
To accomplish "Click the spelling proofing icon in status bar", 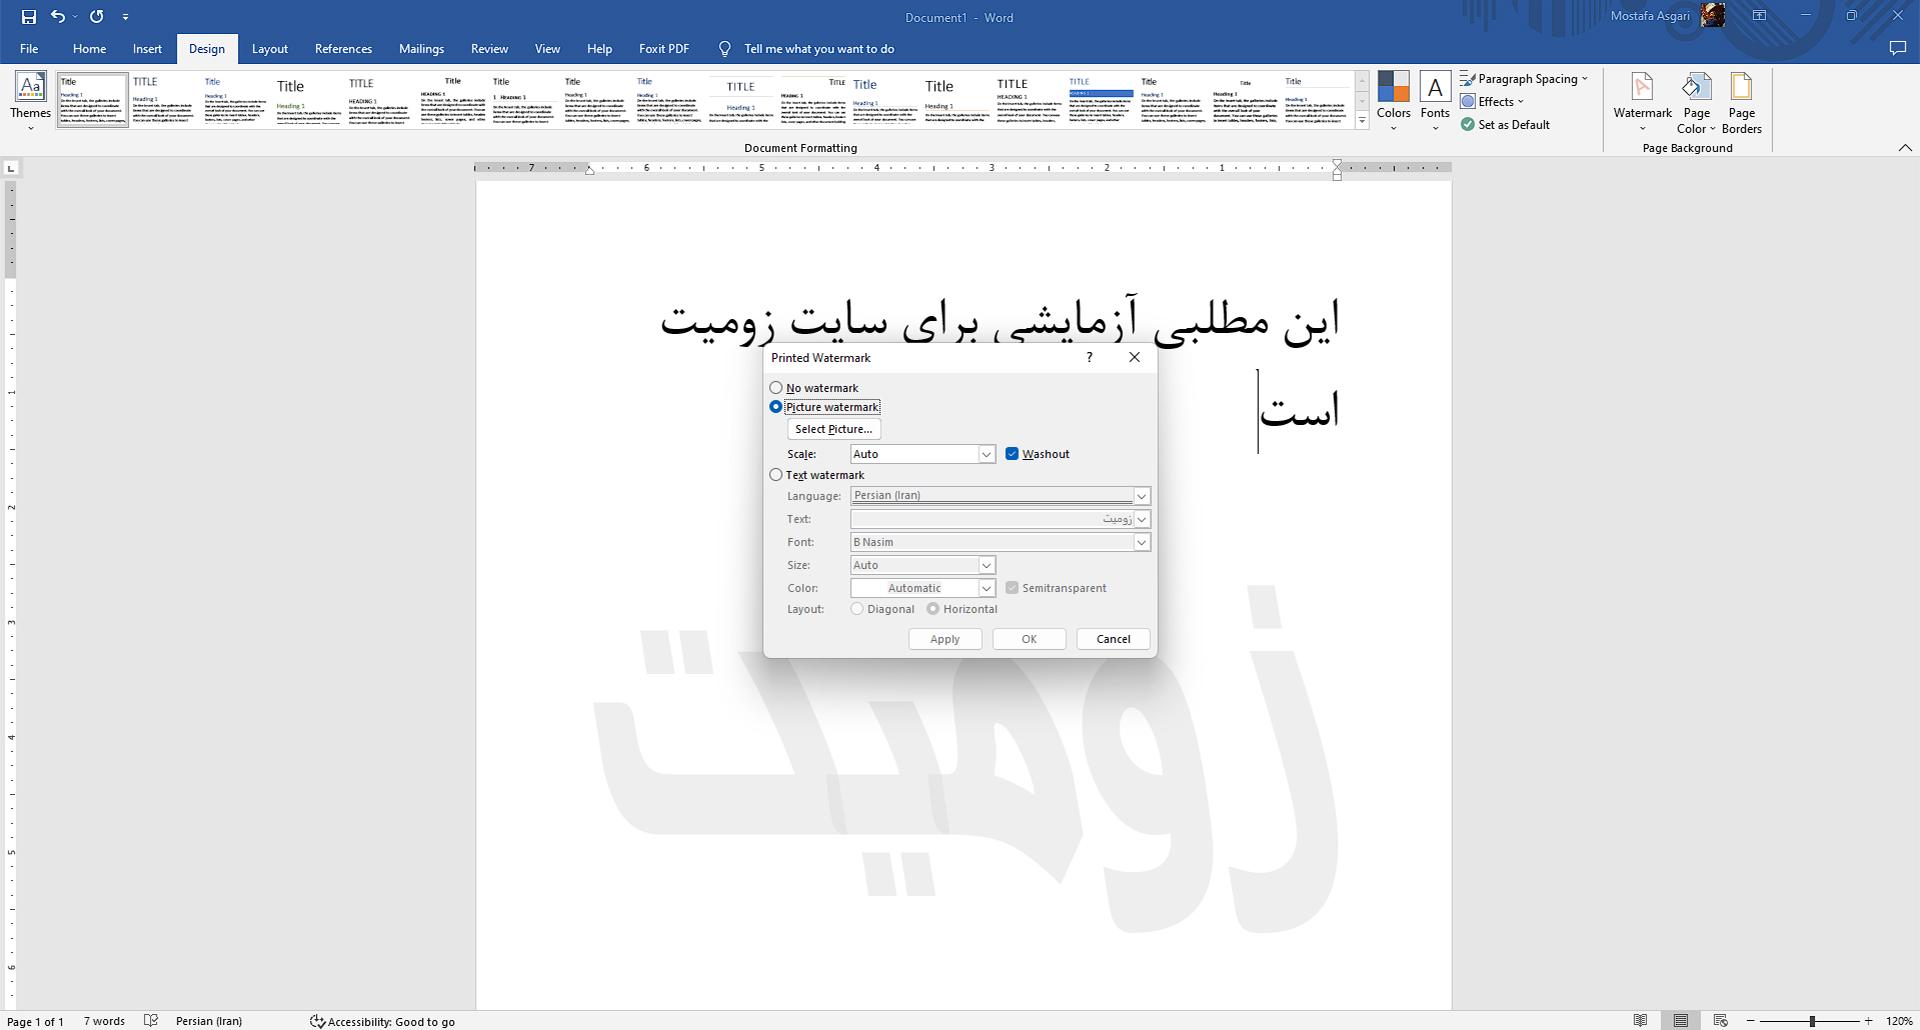I will tap(151, 1021).
